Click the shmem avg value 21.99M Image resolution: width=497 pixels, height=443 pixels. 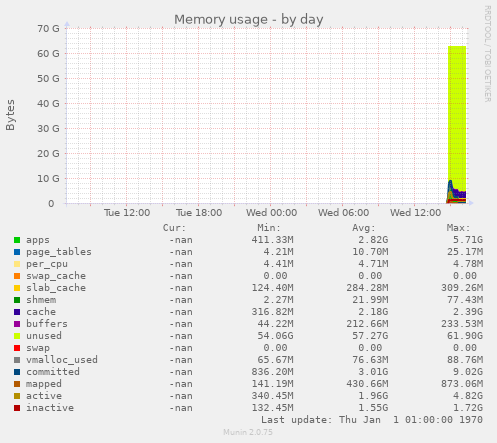coord(370,300)
